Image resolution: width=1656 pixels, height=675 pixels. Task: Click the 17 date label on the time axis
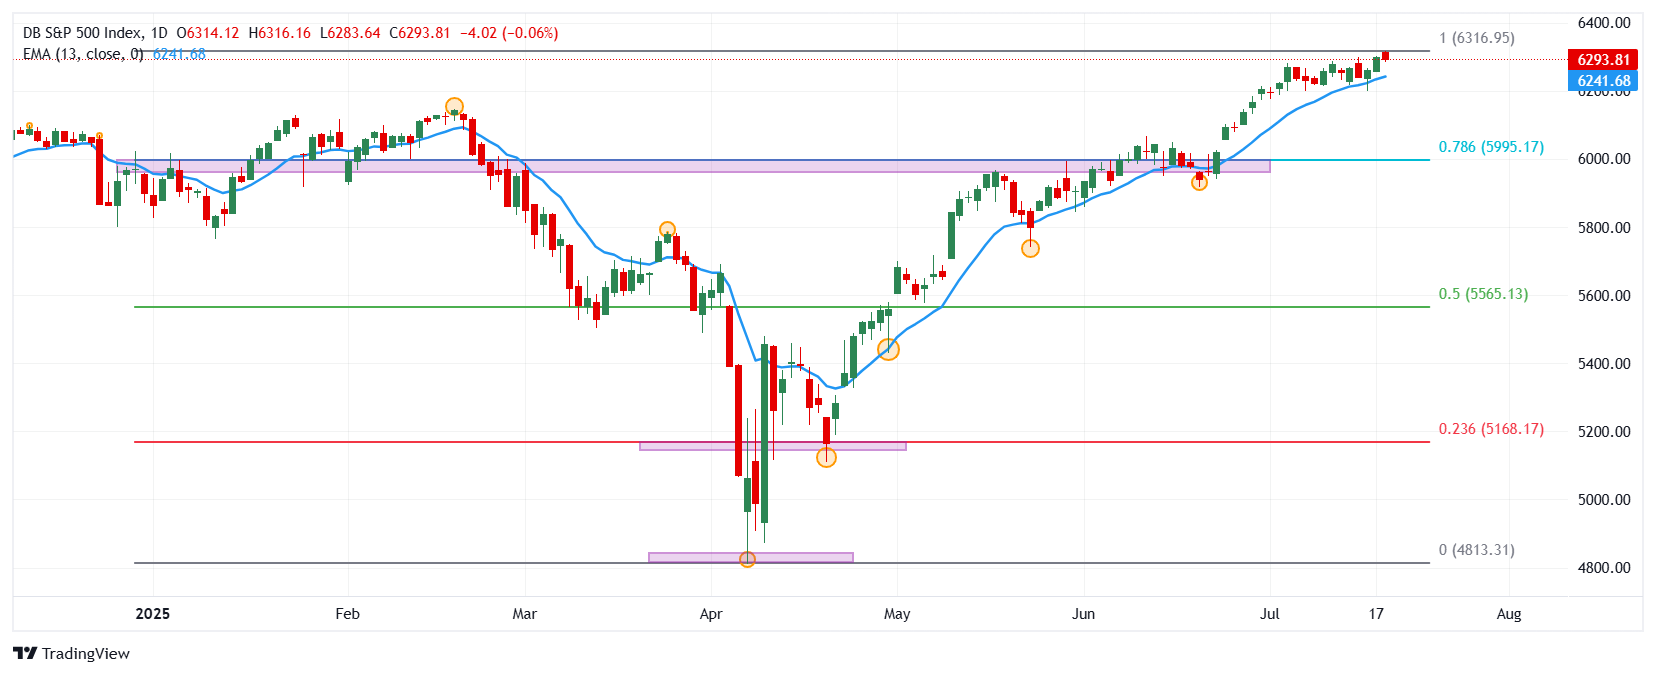tap(1376, 614)
